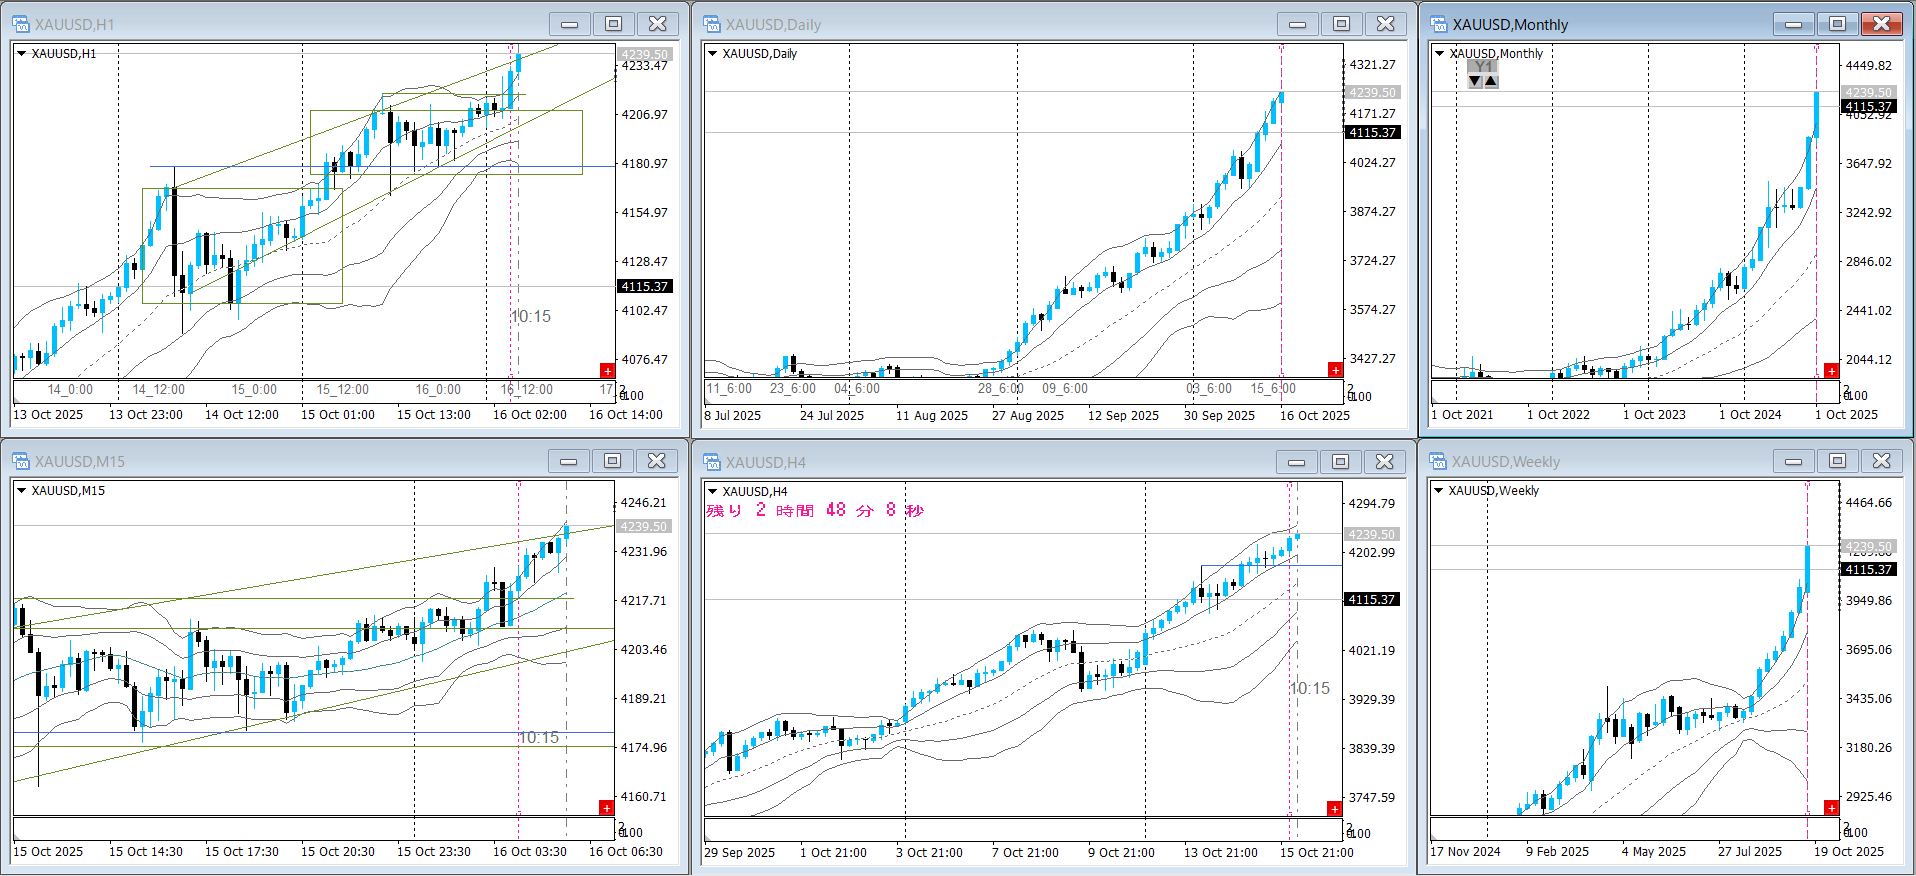Viewport: 1916px width, 876px height.
Task: Click the red plus icon in Weekly chart
Action: [1831, 808]
